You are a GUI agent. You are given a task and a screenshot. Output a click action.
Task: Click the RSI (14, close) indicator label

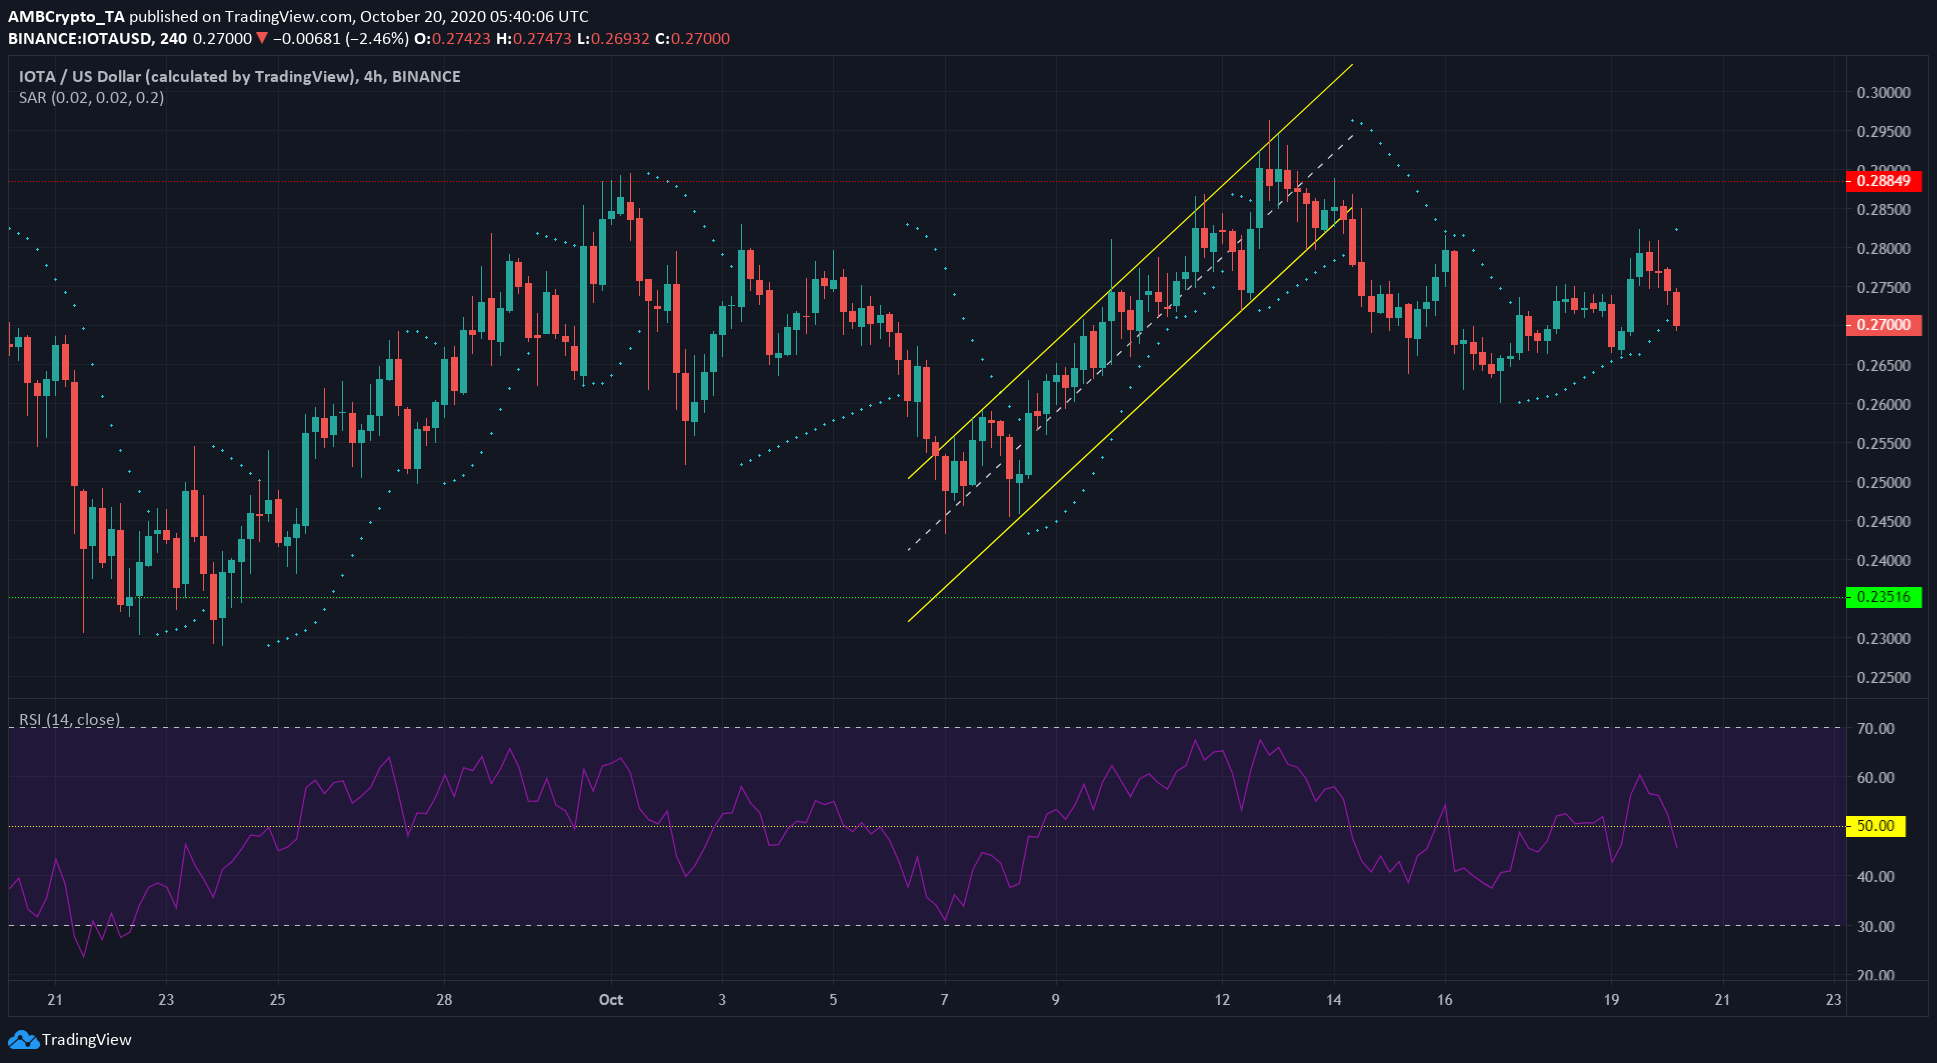69,719
